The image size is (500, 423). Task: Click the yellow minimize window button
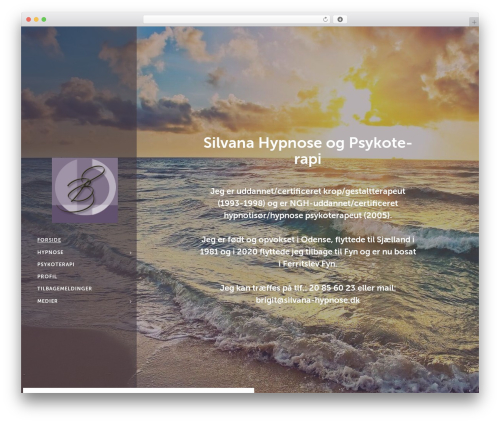click(36, 20)
